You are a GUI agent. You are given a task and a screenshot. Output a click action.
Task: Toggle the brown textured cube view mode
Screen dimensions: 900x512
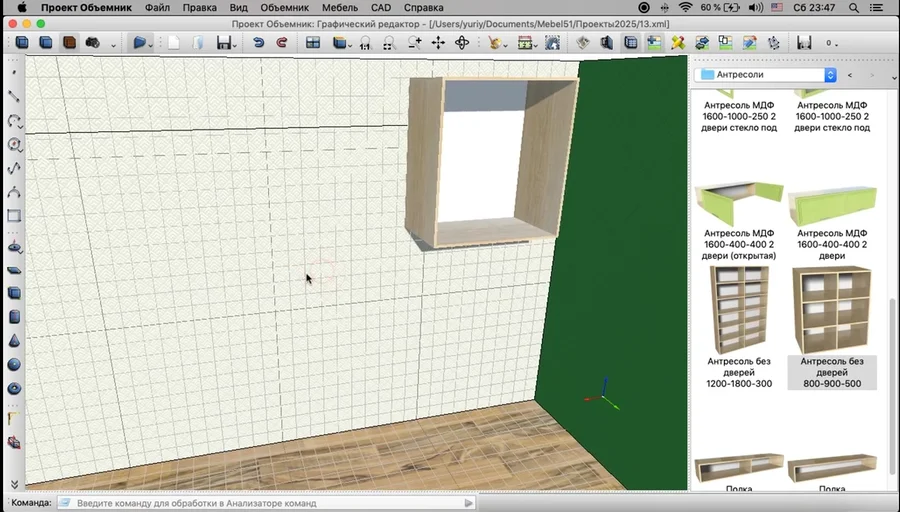pyautogui.click(x=69, y=43)
